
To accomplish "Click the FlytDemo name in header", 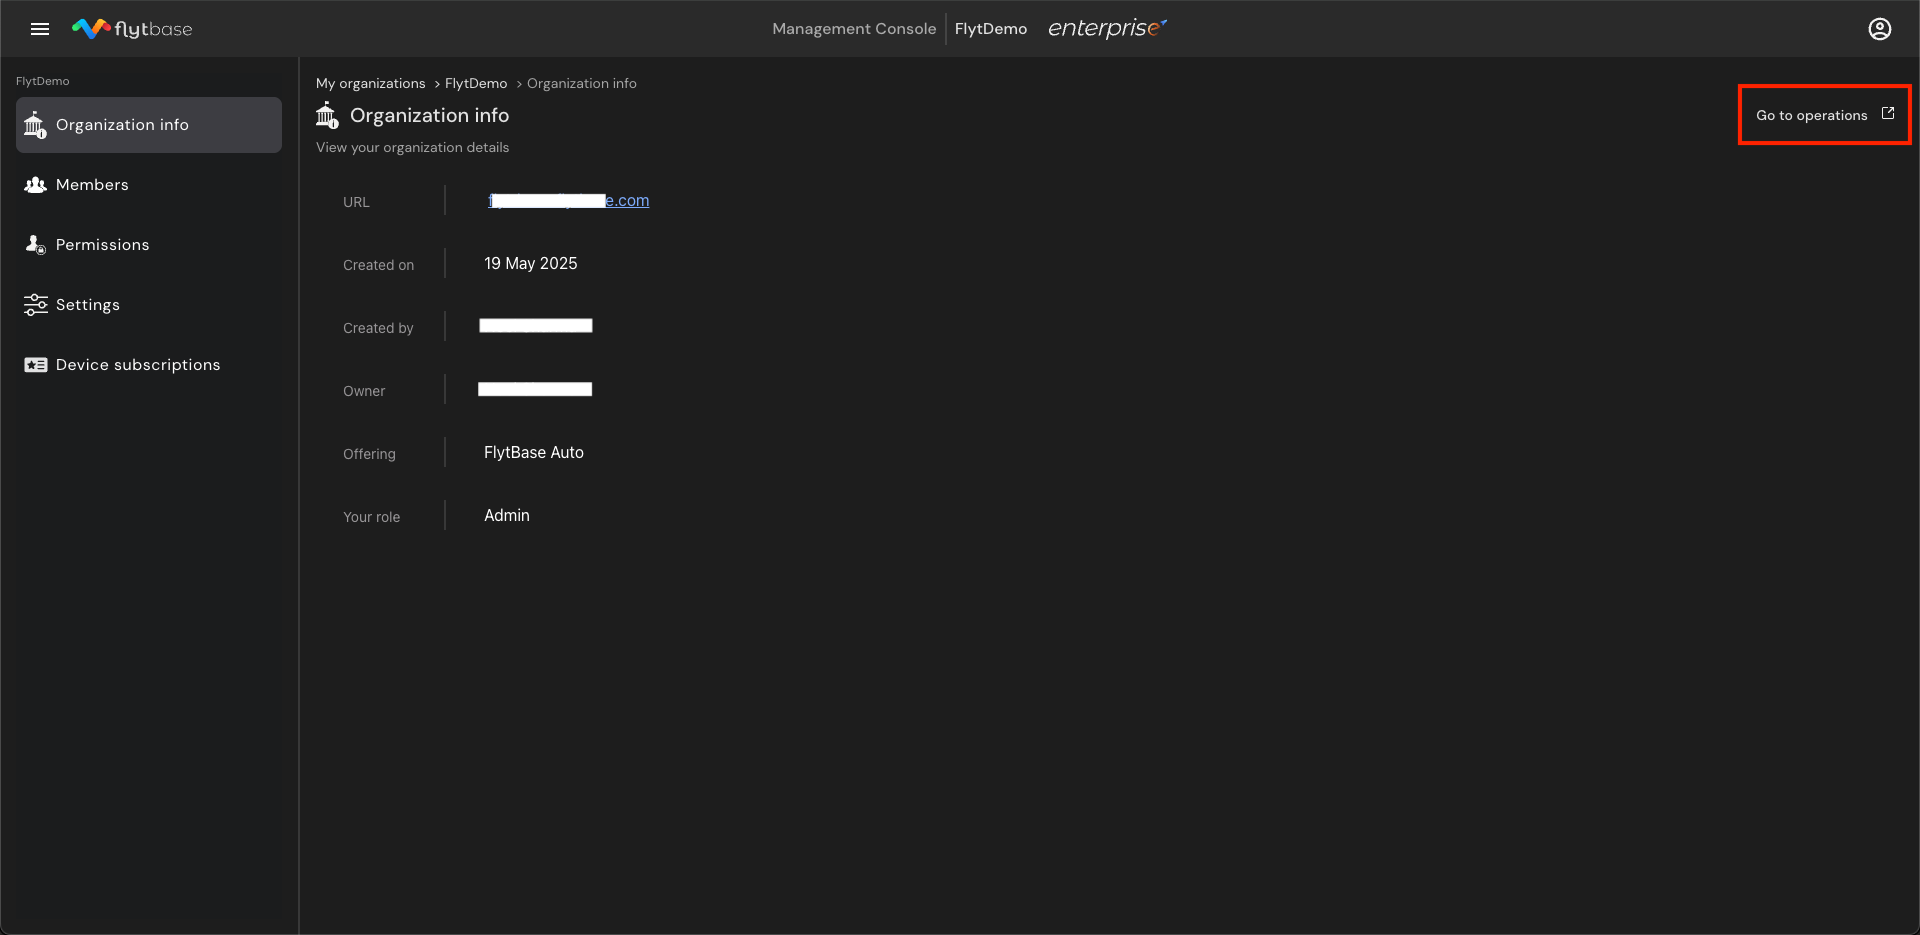I will (991, 29).
